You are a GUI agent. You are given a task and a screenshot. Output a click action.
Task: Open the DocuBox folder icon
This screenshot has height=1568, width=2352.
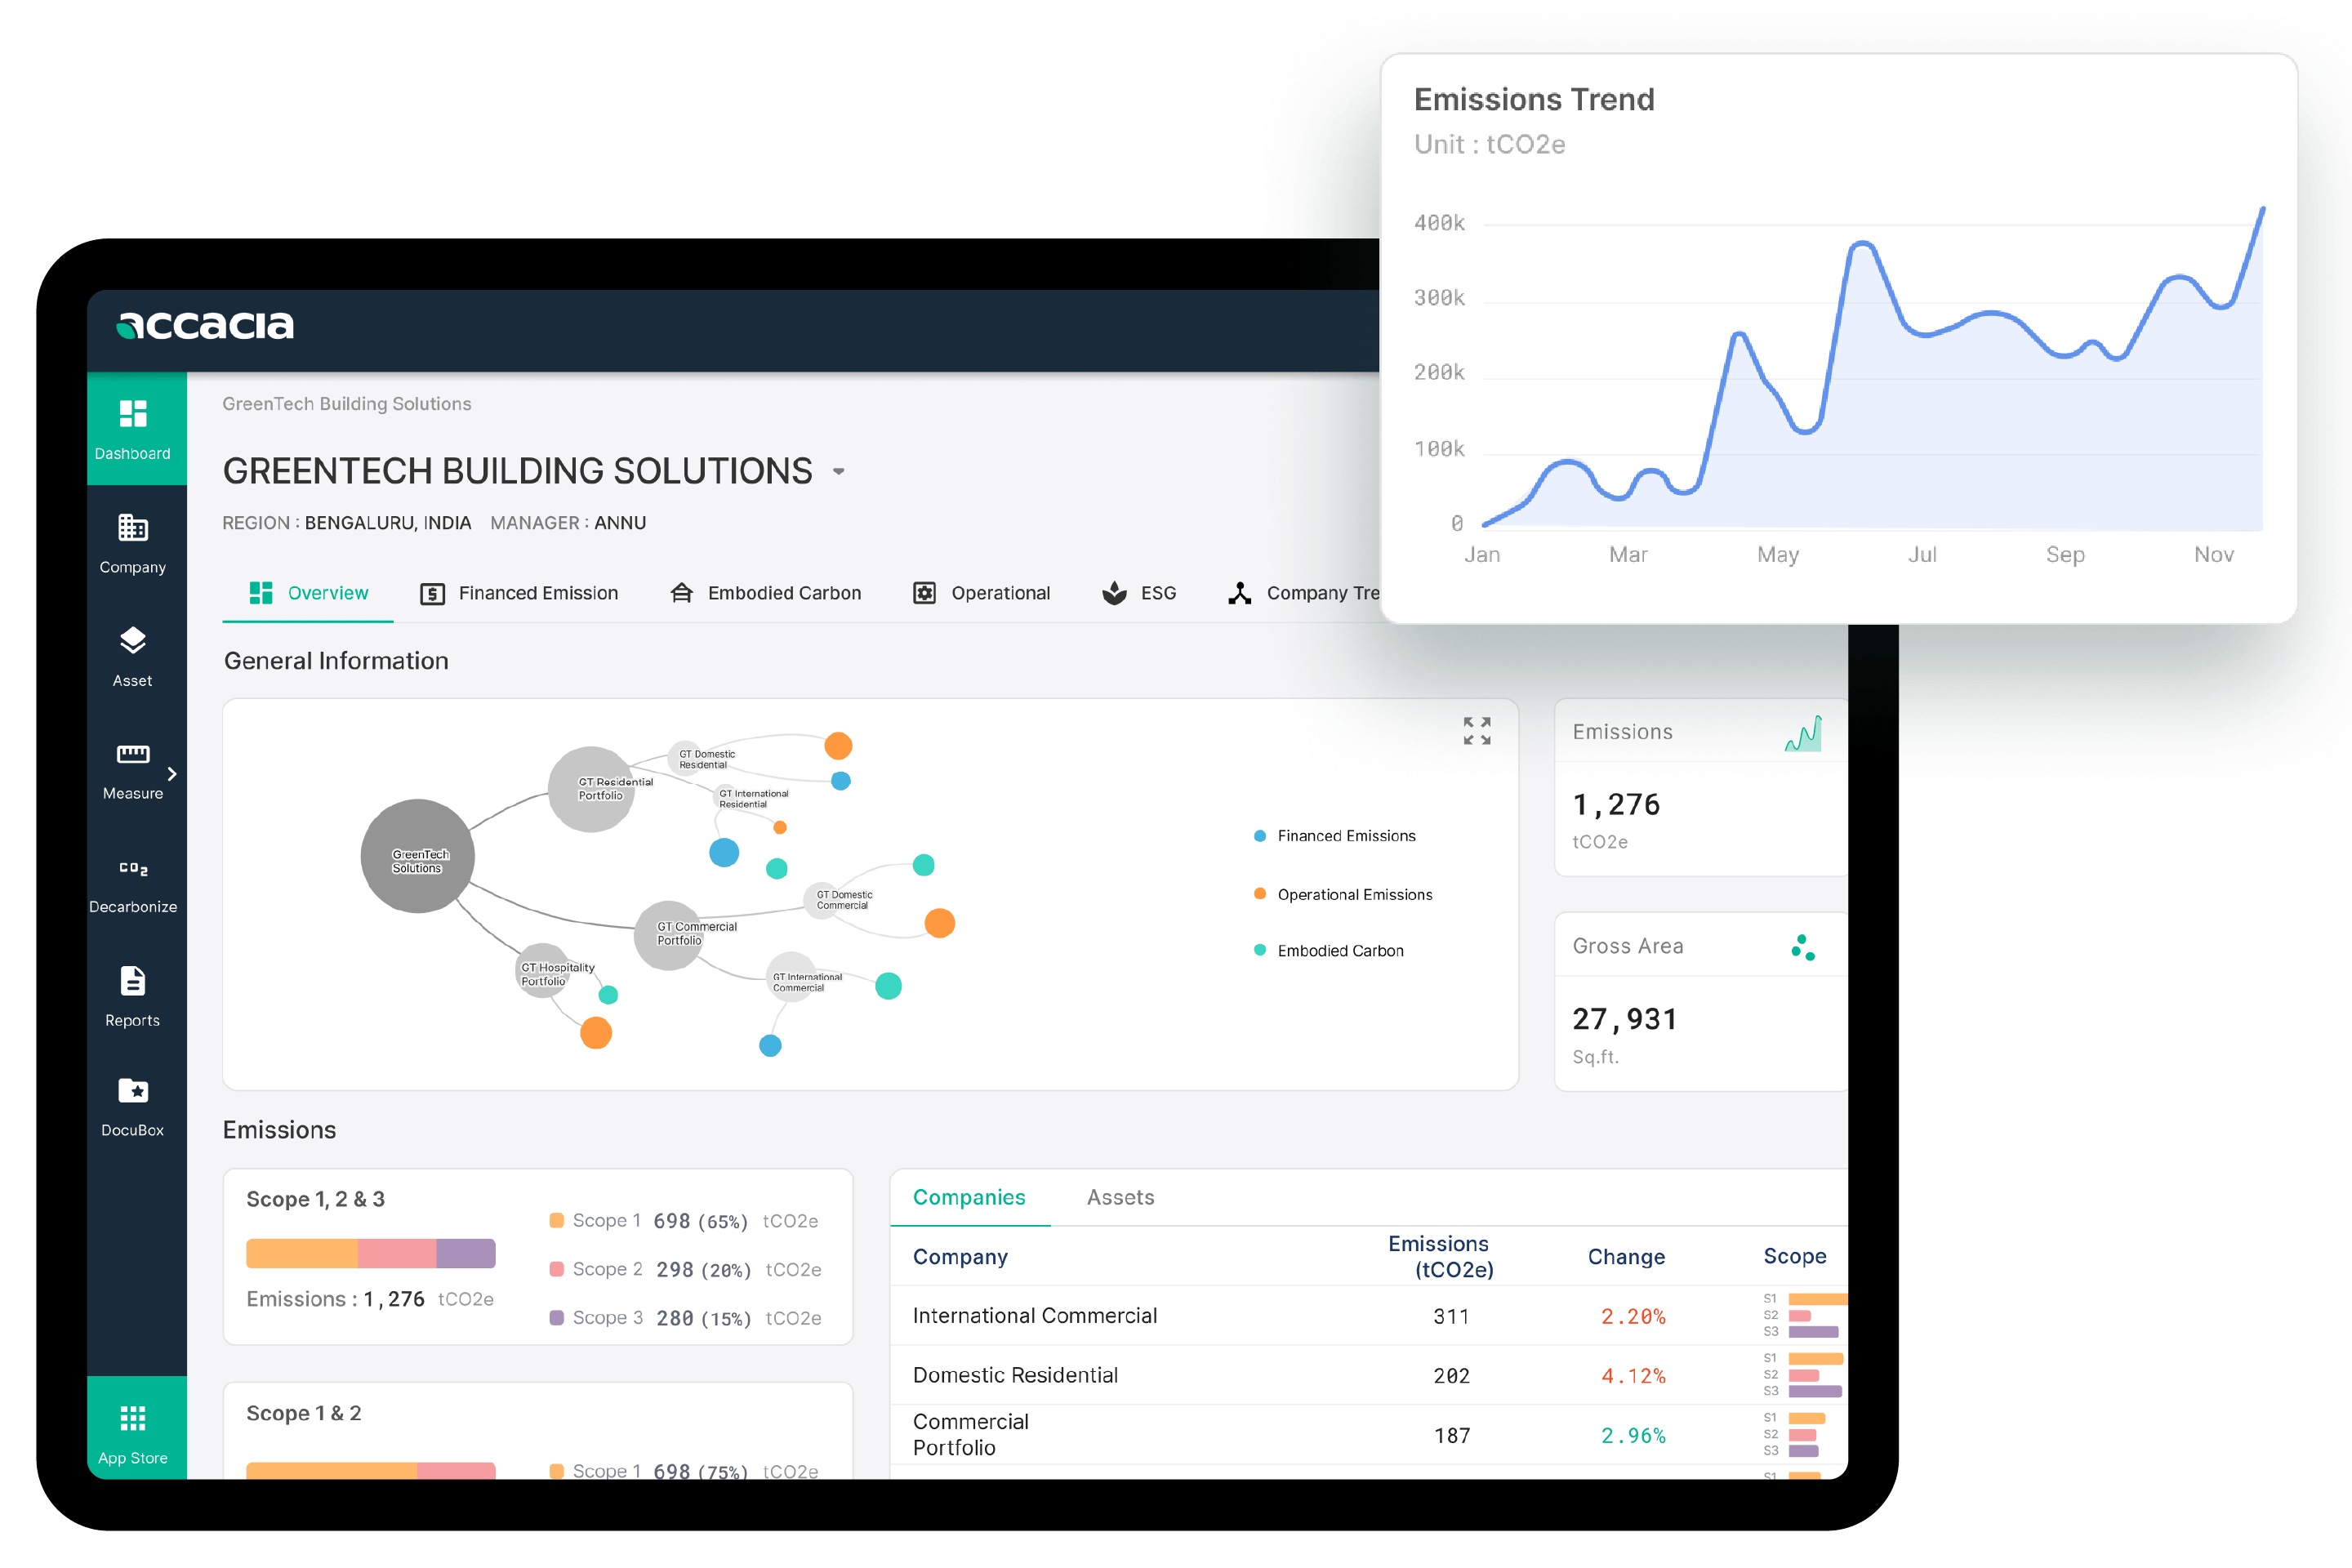click(133, 1091)
